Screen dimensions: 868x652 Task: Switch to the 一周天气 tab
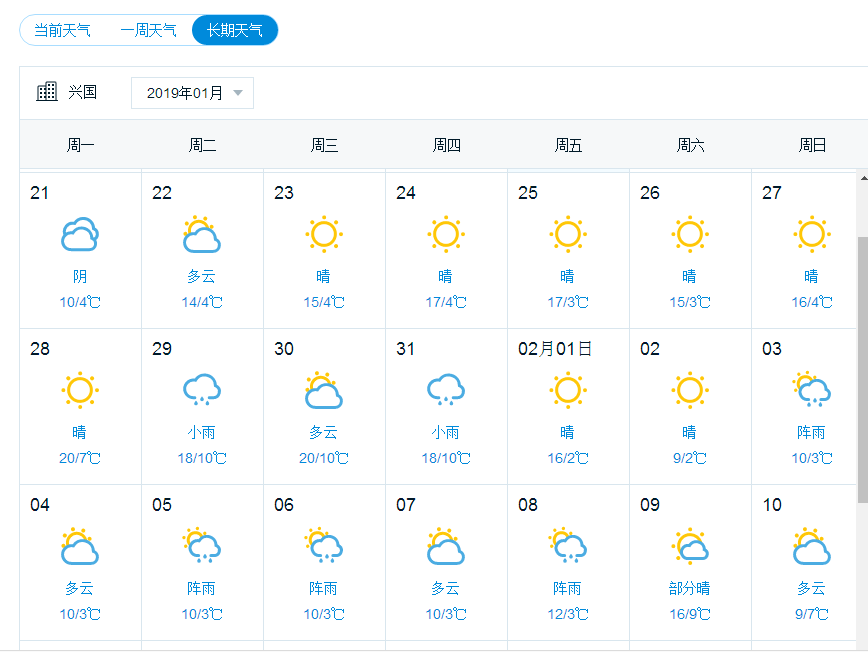(x=148, y=30)
